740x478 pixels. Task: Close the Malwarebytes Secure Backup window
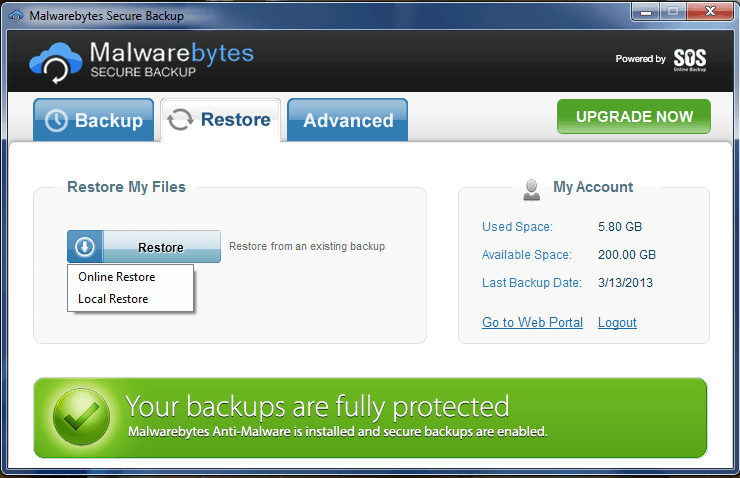pos(710,12)
